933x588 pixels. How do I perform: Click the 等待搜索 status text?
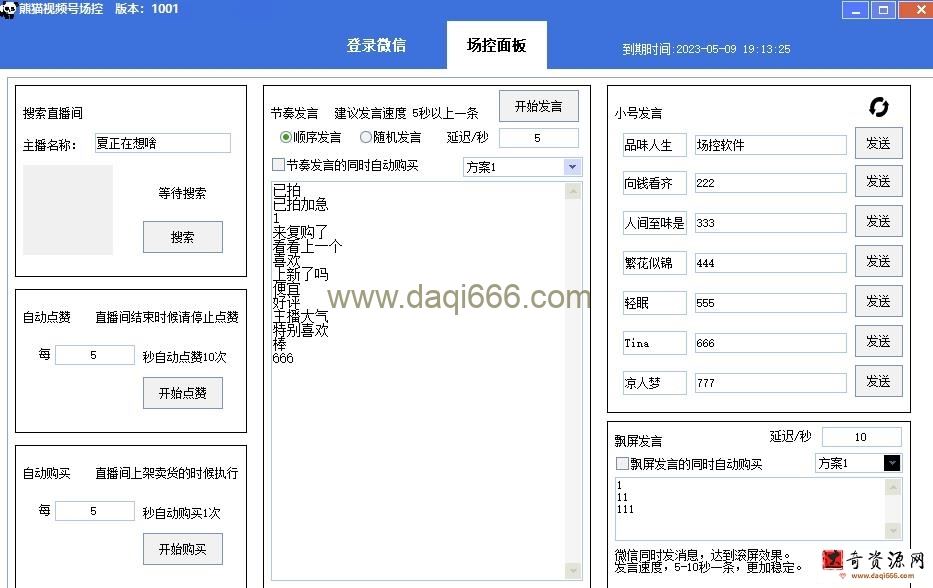pyautogui.click(x=182, y=193)
